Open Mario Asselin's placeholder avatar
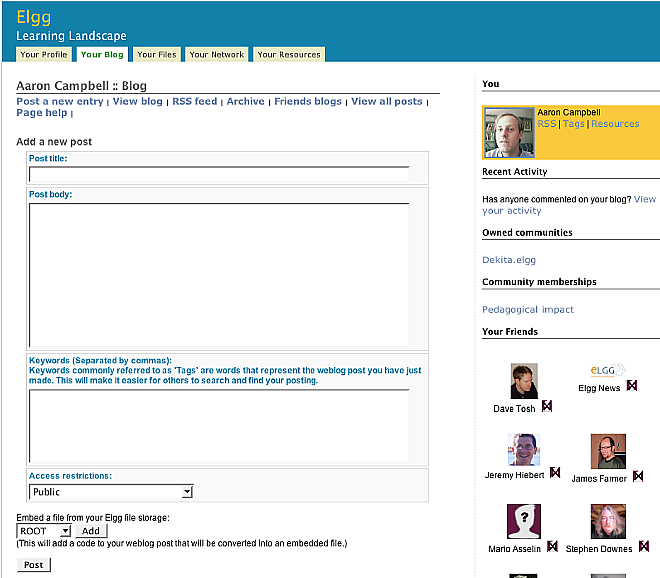This screenshot has width=660, height=578. point(524,522)
